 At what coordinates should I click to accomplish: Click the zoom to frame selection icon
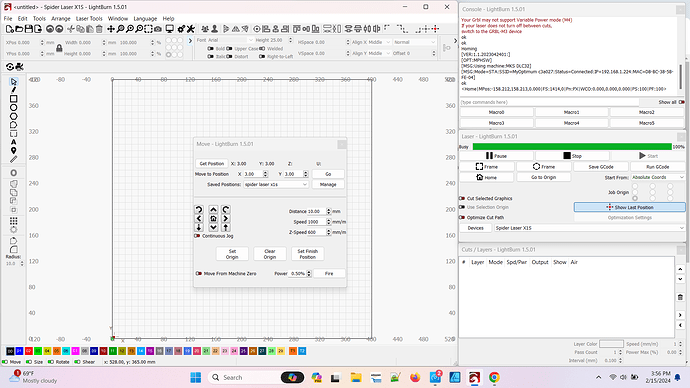coord(148,29)
